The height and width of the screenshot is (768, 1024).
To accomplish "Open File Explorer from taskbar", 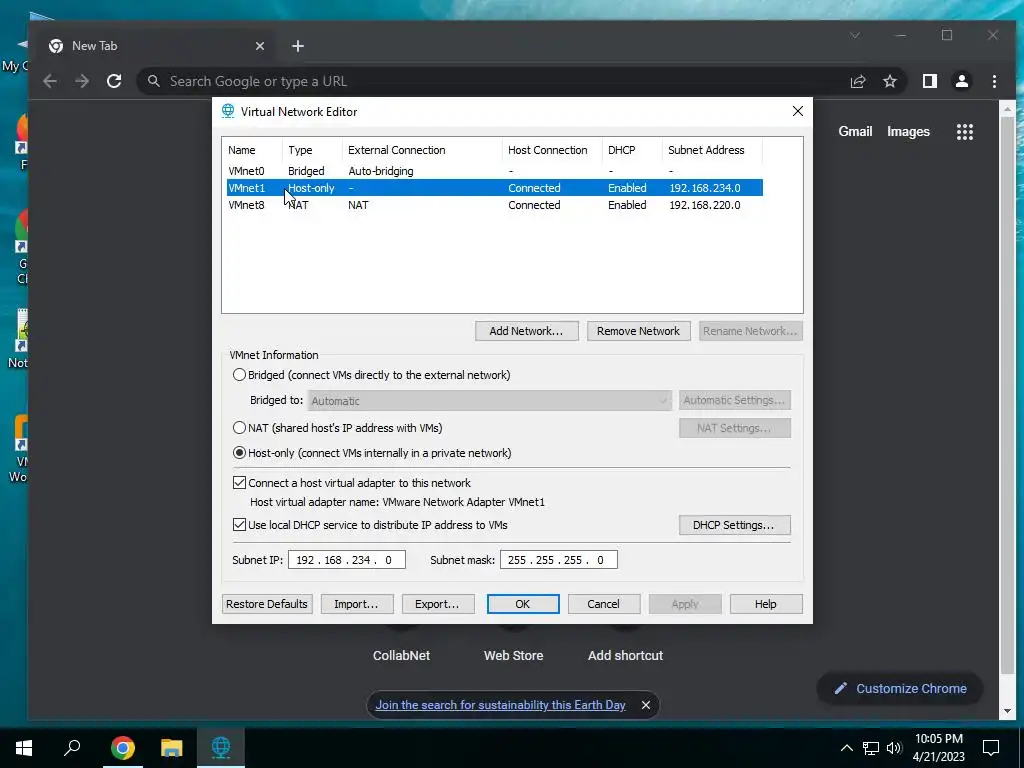I will [x=172, y=747].
